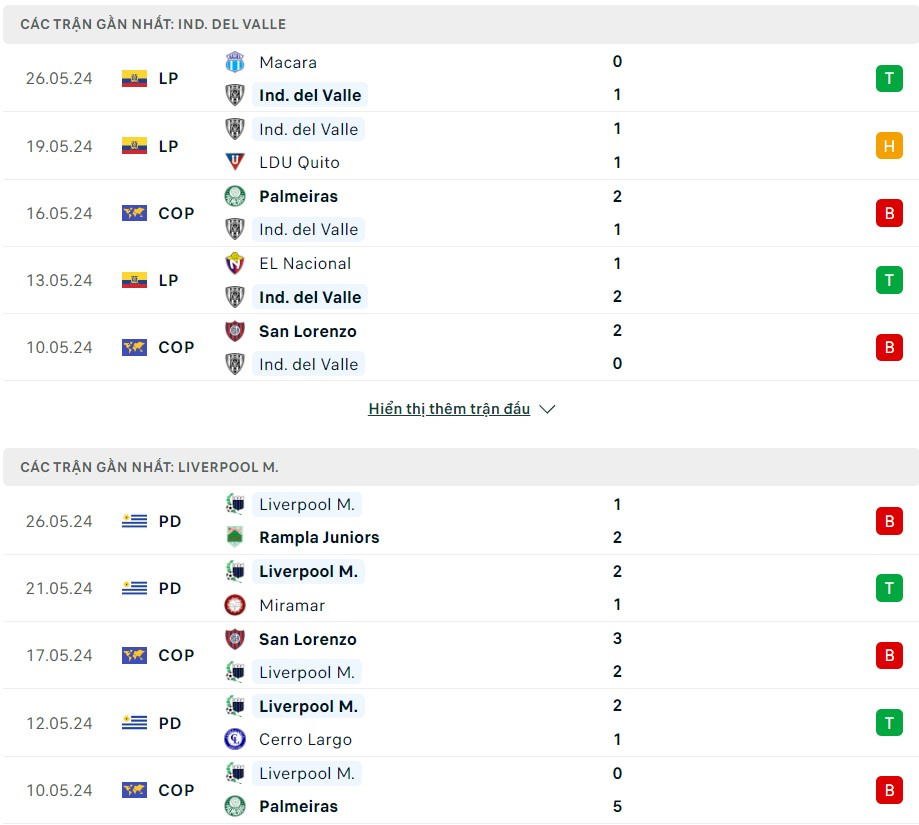Select the Palmeiras club logo
The image size is (919, 825).
(236, 196)
